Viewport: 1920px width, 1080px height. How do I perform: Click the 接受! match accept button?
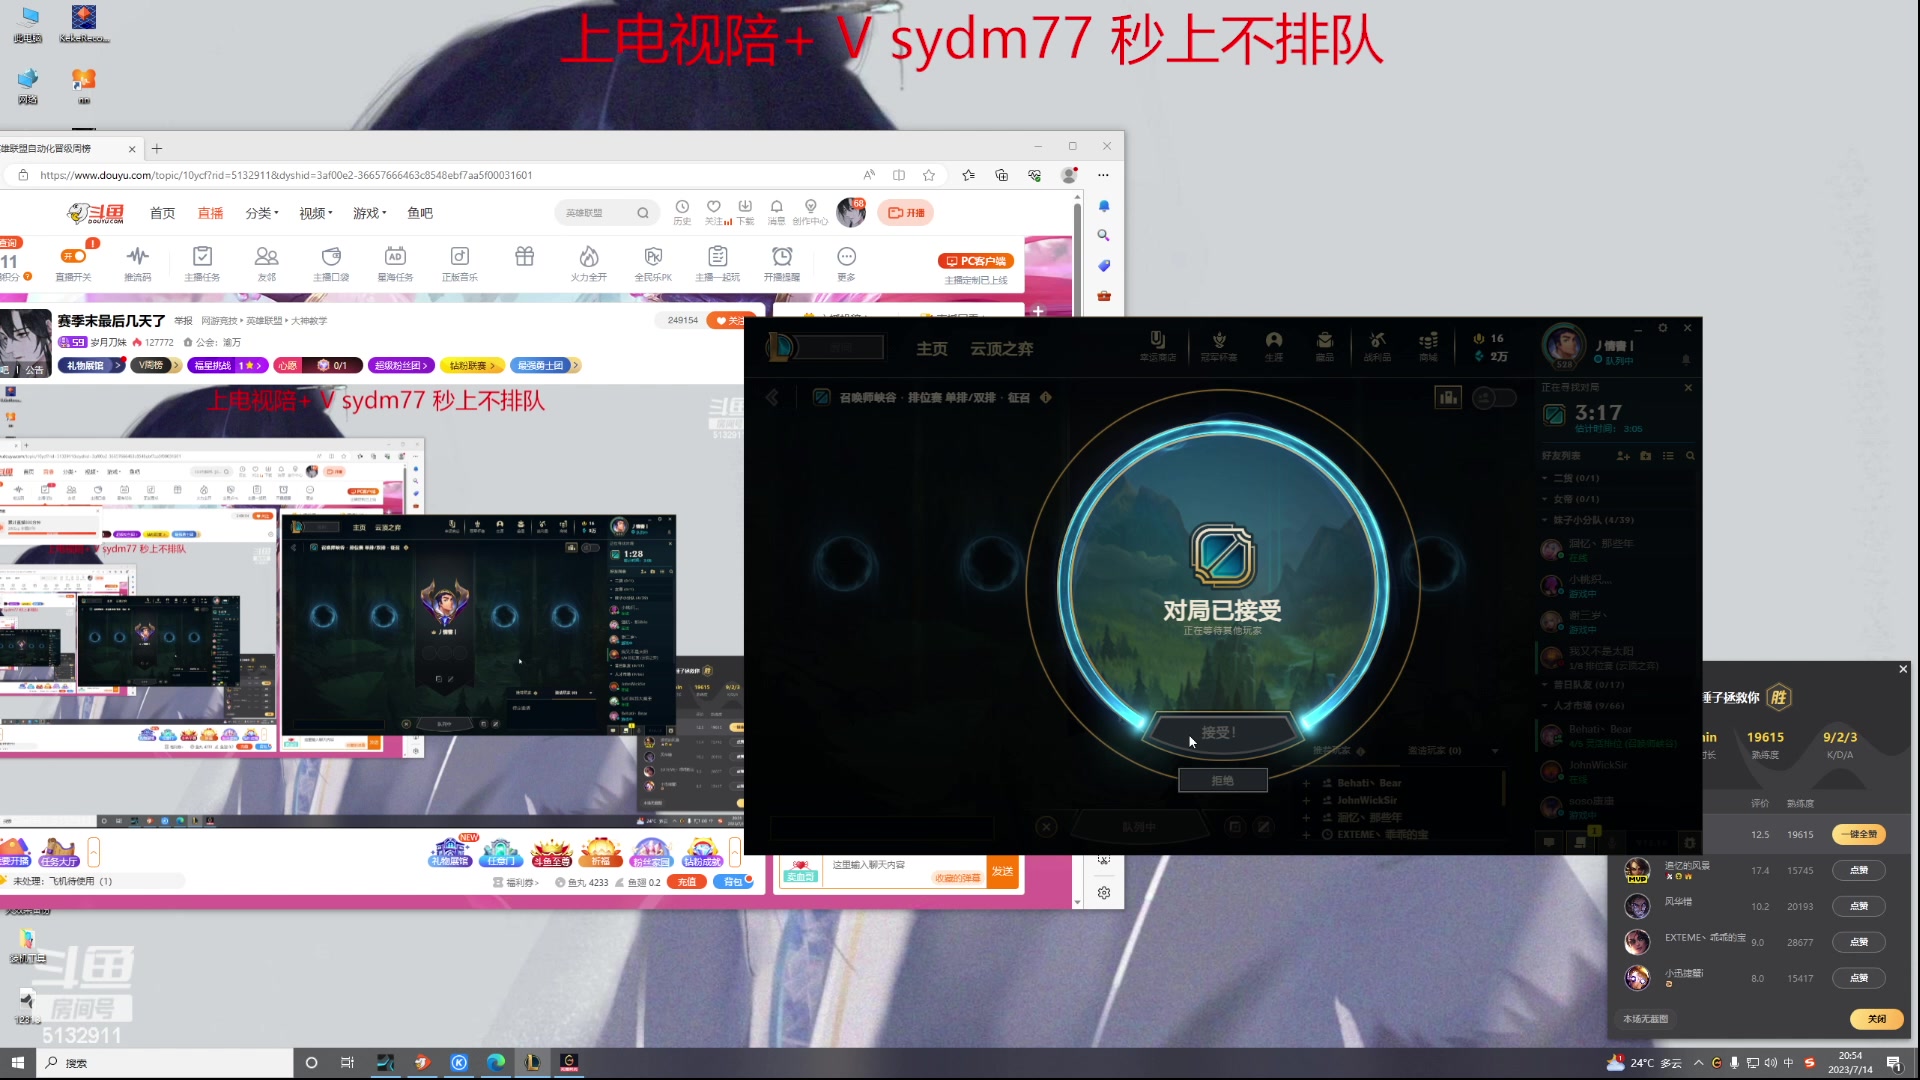tap(1222, 732)
